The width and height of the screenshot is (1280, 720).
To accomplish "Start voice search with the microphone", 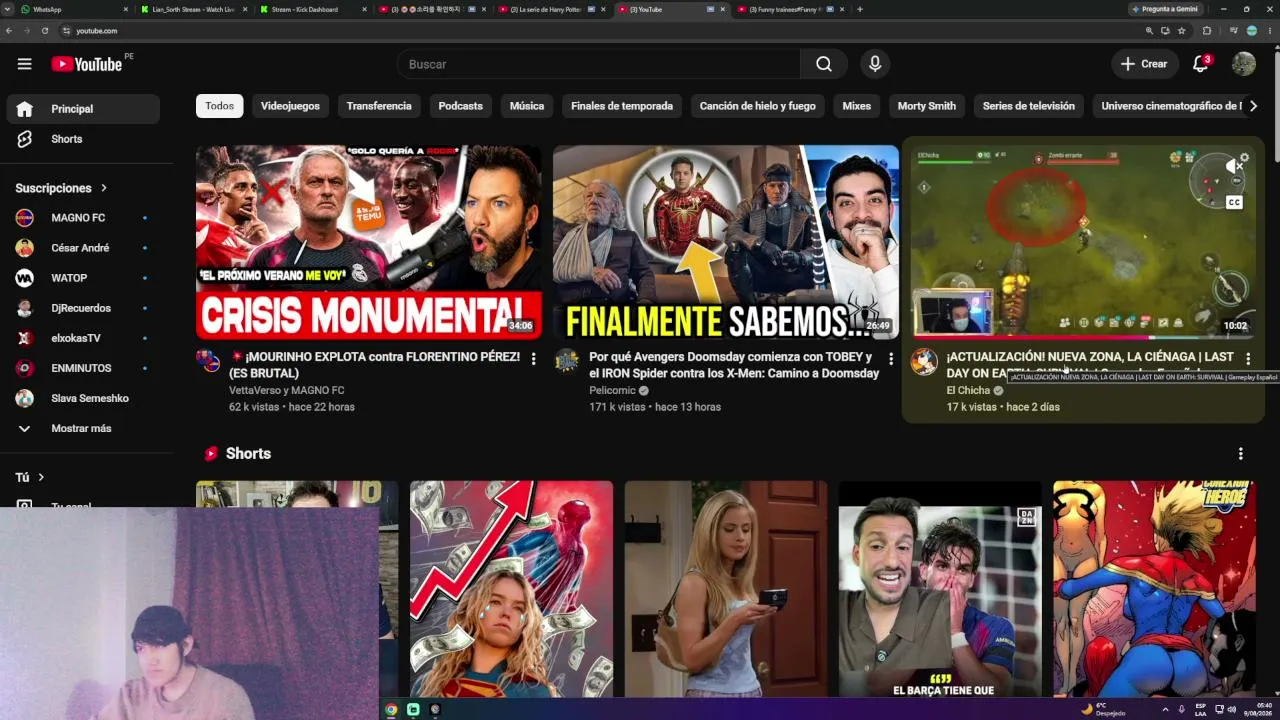I will click(875, 64).
